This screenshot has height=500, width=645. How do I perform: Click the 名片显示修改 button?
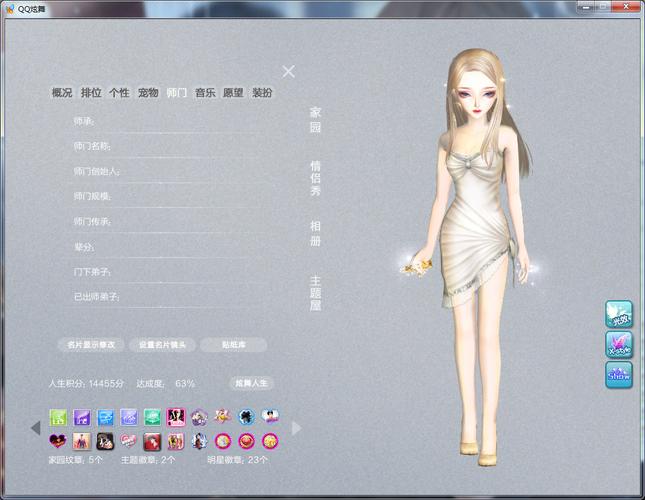[91, 345]
